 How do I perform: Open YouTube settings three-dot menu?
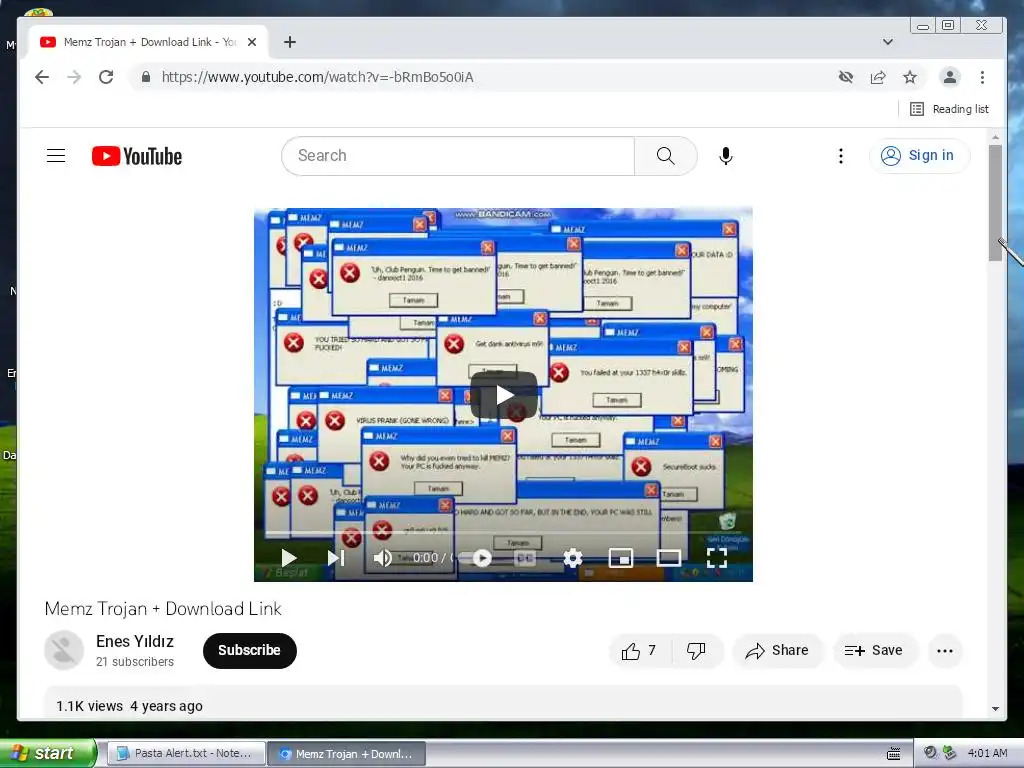(x=840, y=155)
